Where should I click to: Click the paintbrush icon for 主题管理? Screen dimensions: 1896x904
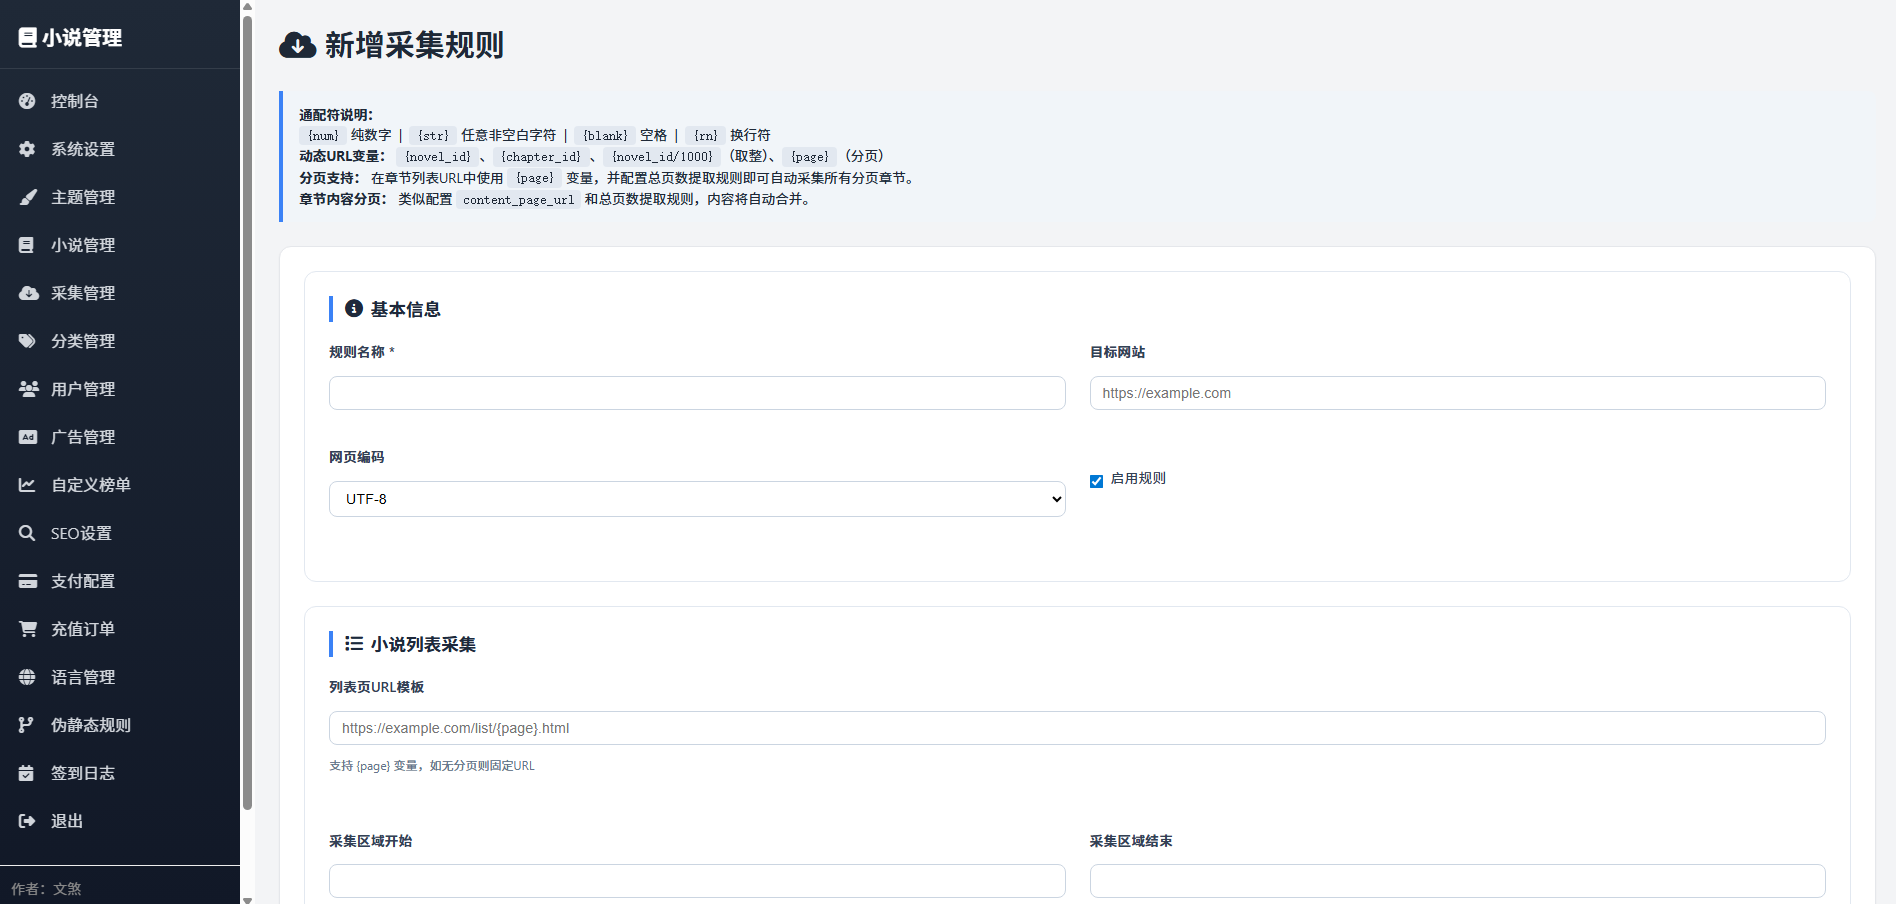pyautogui.click(x=27, y=197)
